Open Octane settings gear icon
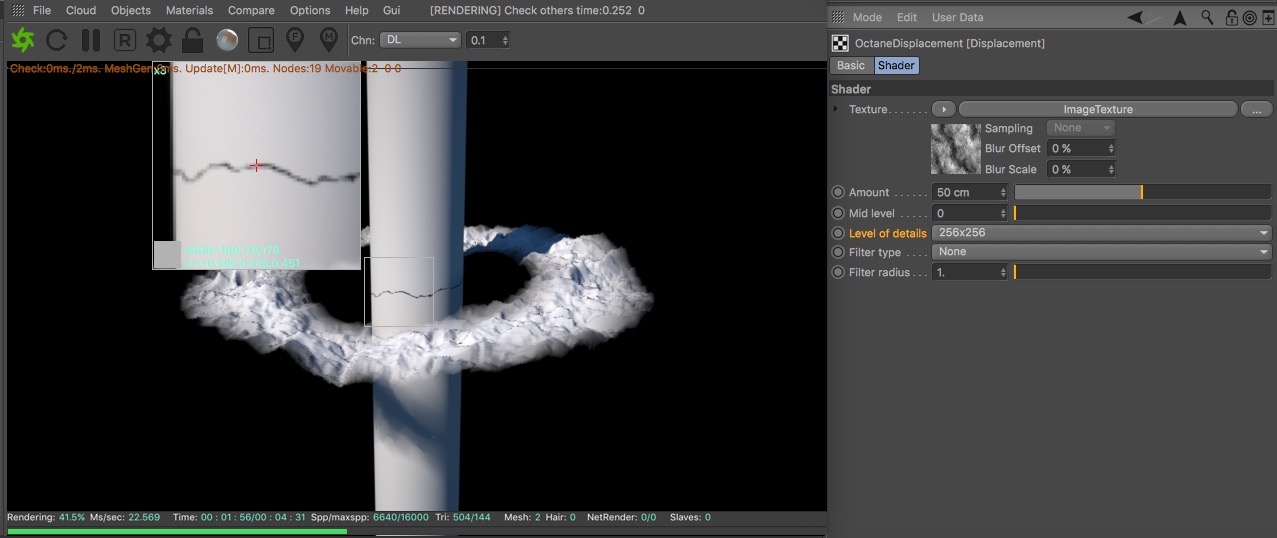1277x538 pixels. click(159, 40)
